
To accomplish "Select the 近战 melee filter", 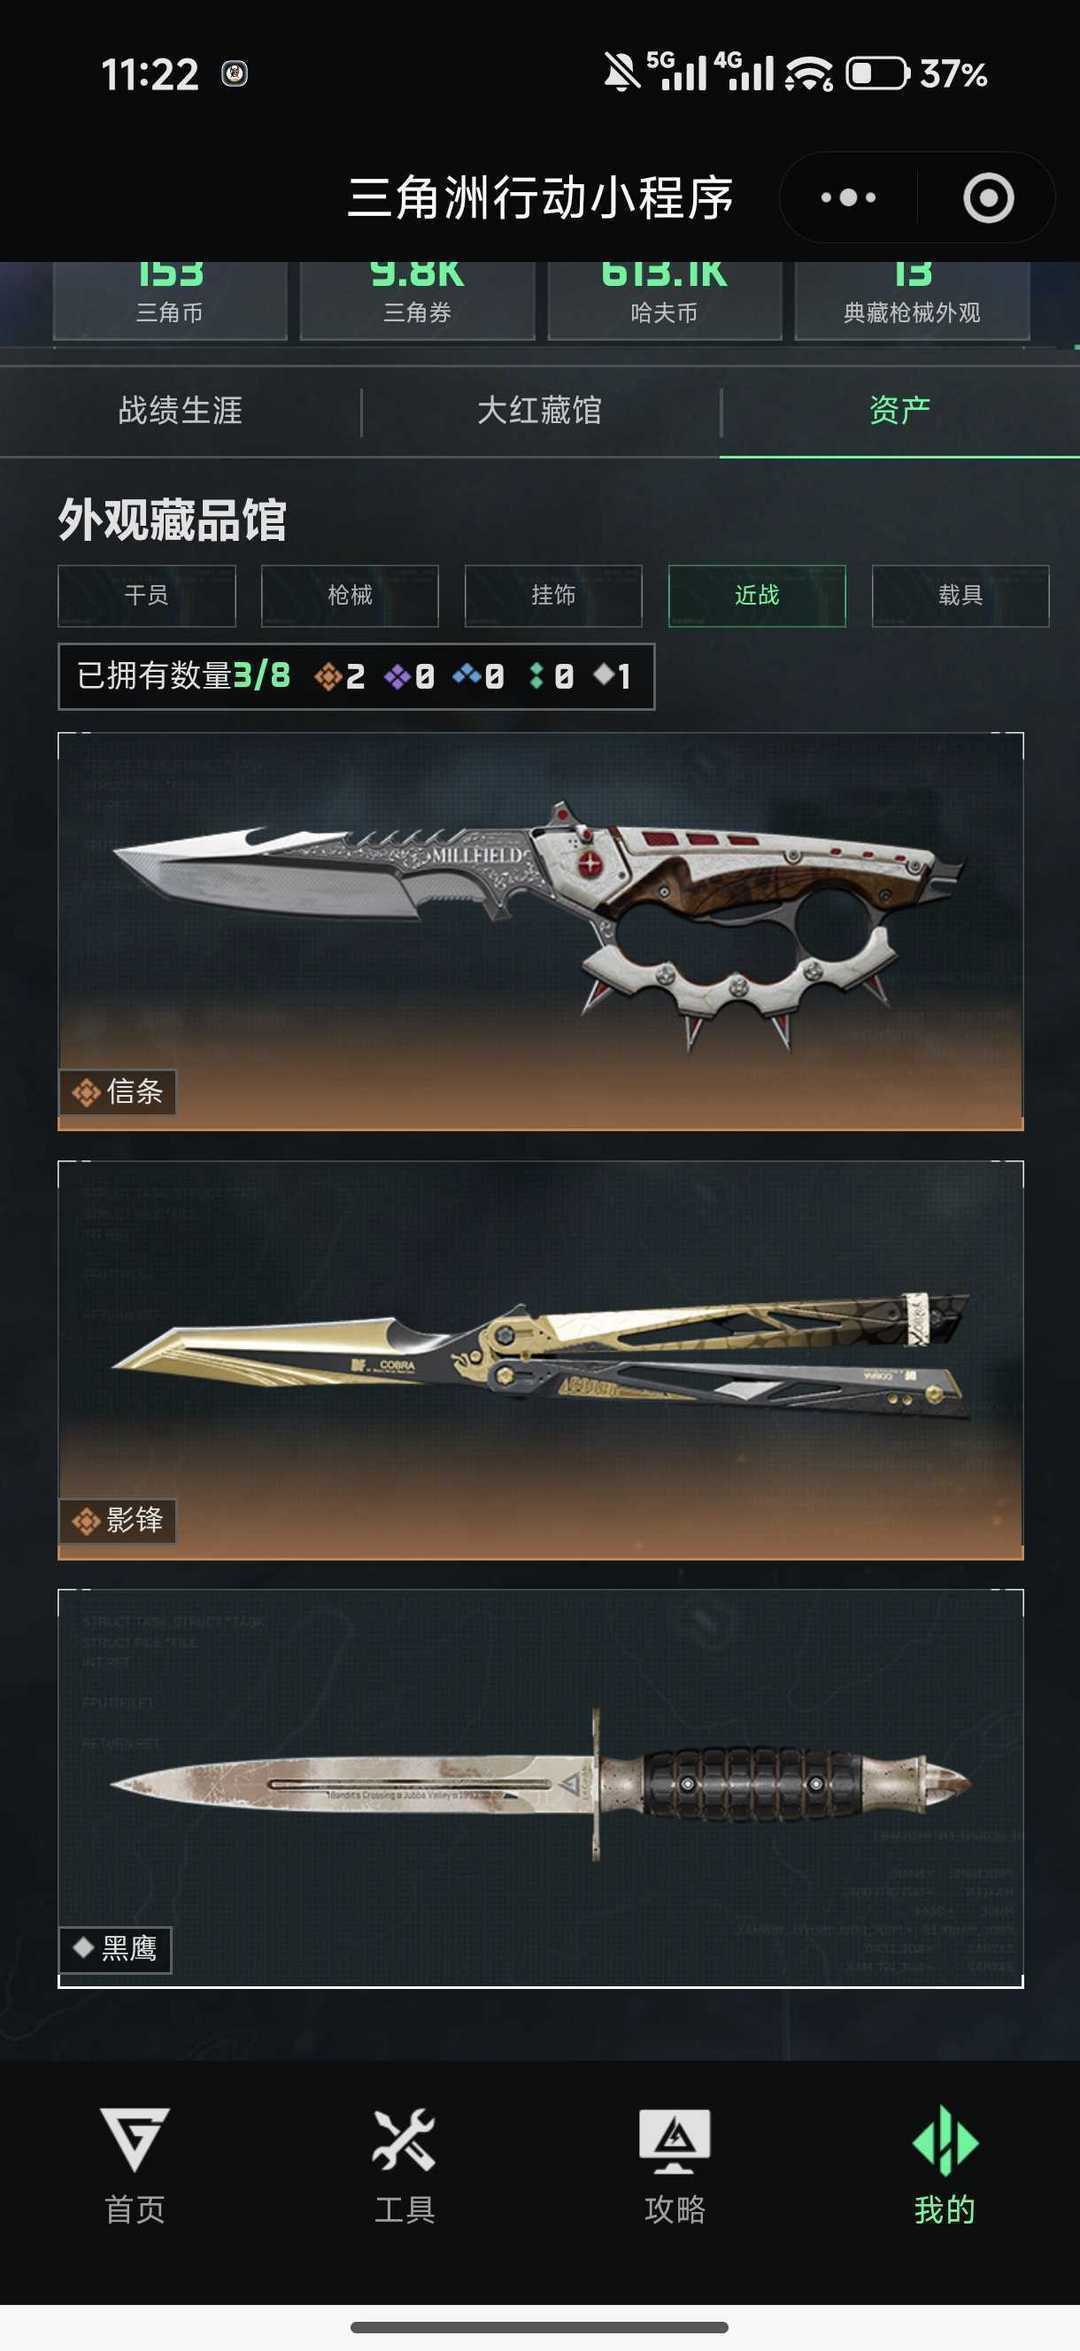I will pos(757,596).
